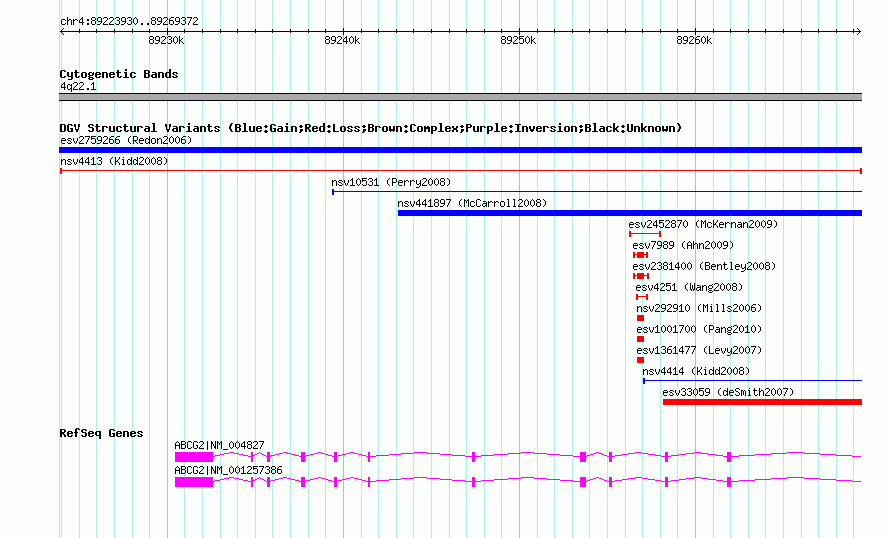Open the ABCG2|NM_004827 transcript label
The height and width of the screenshot is (538, 890).
click(219, 445)
